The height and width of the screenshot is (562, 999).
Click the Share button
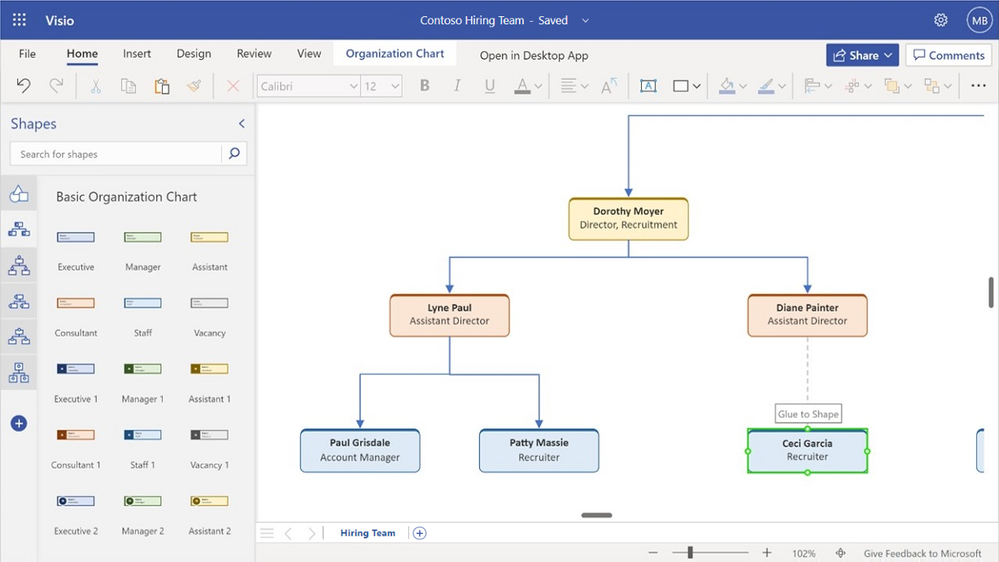pos(863,55)
